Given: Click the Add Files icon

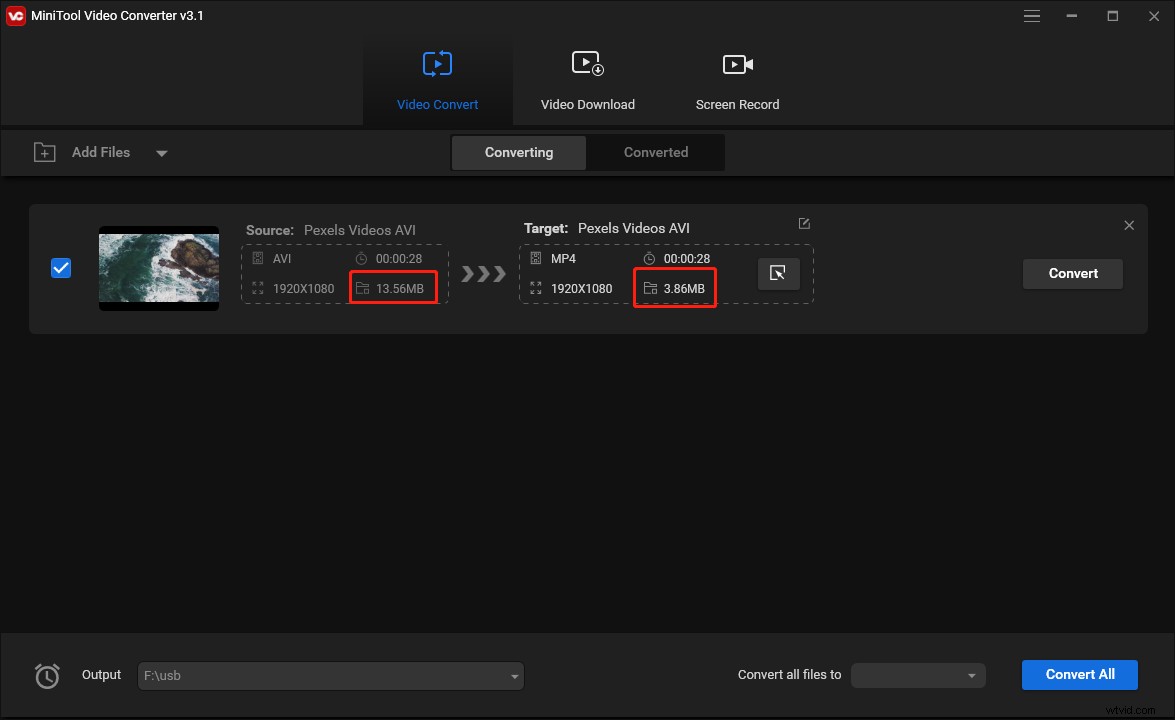Looking at the screenshot, I should 44,152.
